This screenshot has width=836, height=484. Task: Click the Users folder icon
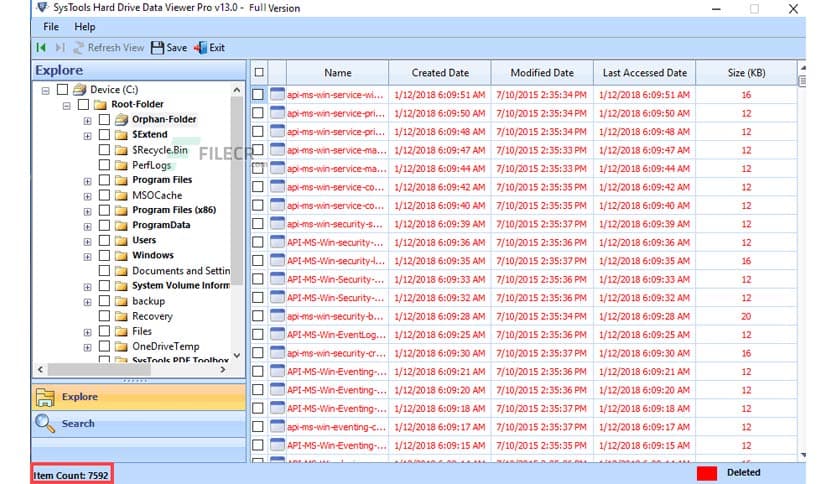coord(122,240)
